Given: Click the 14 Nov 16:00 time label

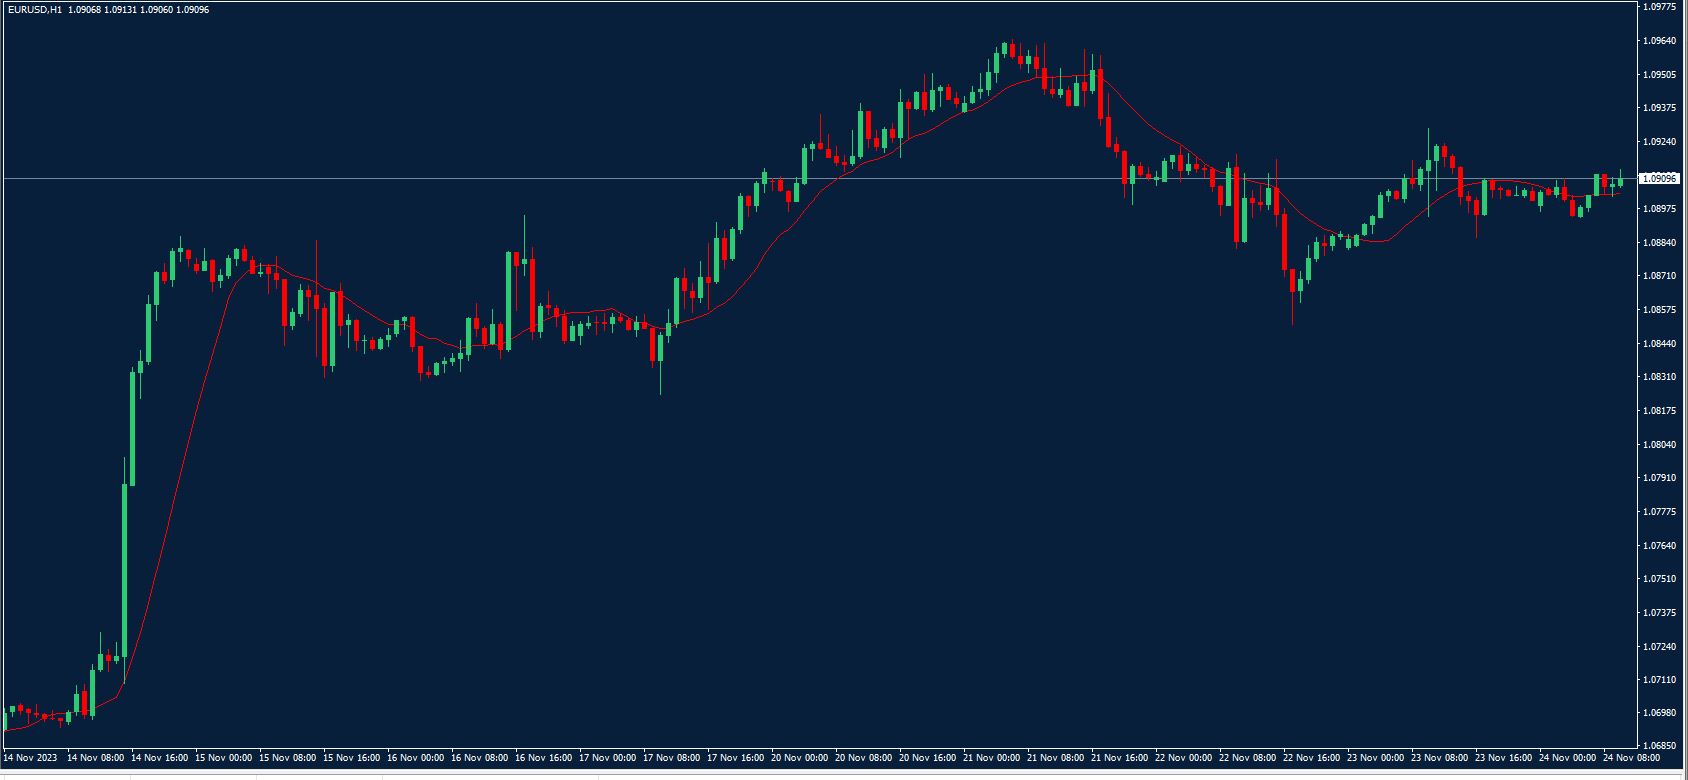Looking at the screenshot, I should point(159,758).
